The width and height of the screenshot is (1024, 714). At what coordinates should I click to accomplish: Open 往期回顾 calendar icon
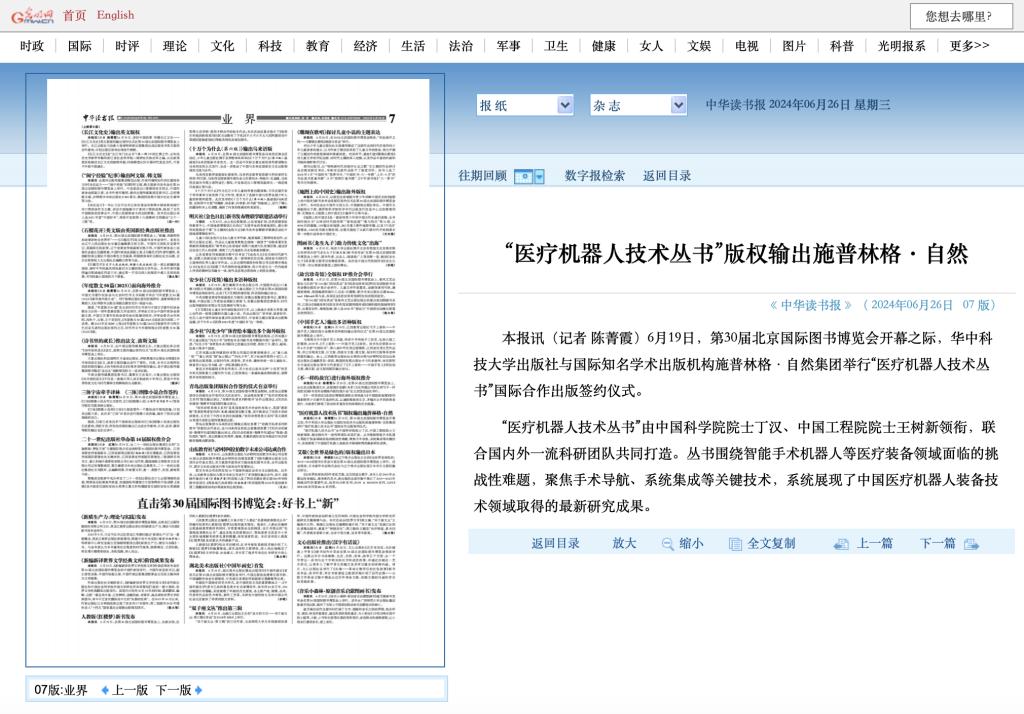click(x=524, y=176)
